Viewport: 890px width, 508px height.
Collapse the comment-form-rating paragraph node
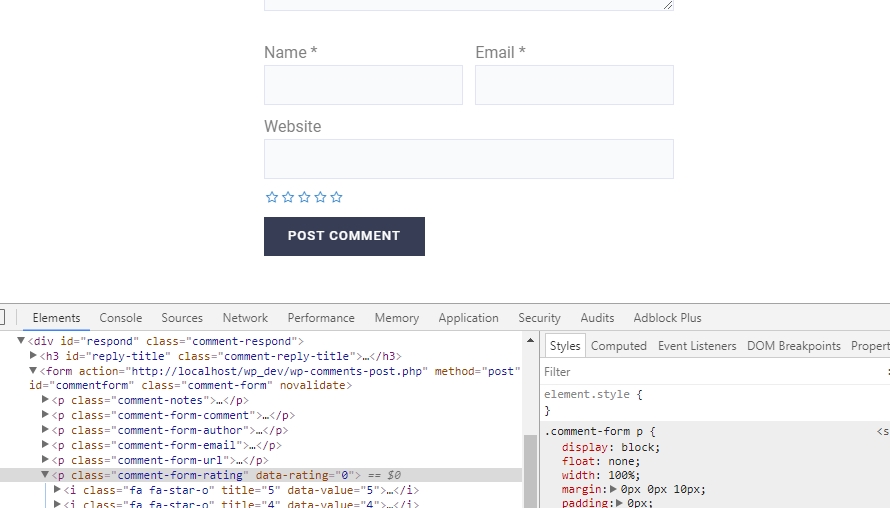tap(46, 475)
